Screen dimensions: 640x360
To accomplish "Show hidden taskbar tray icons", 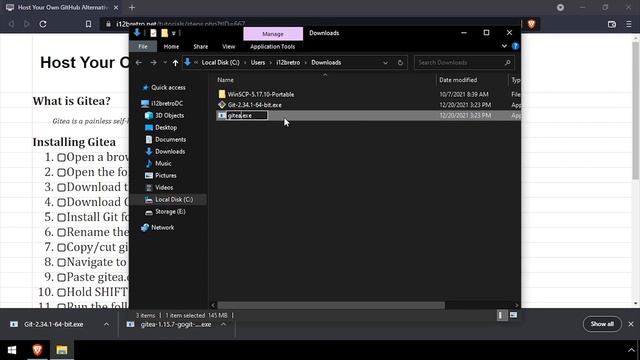I will (x=631, y=350).
